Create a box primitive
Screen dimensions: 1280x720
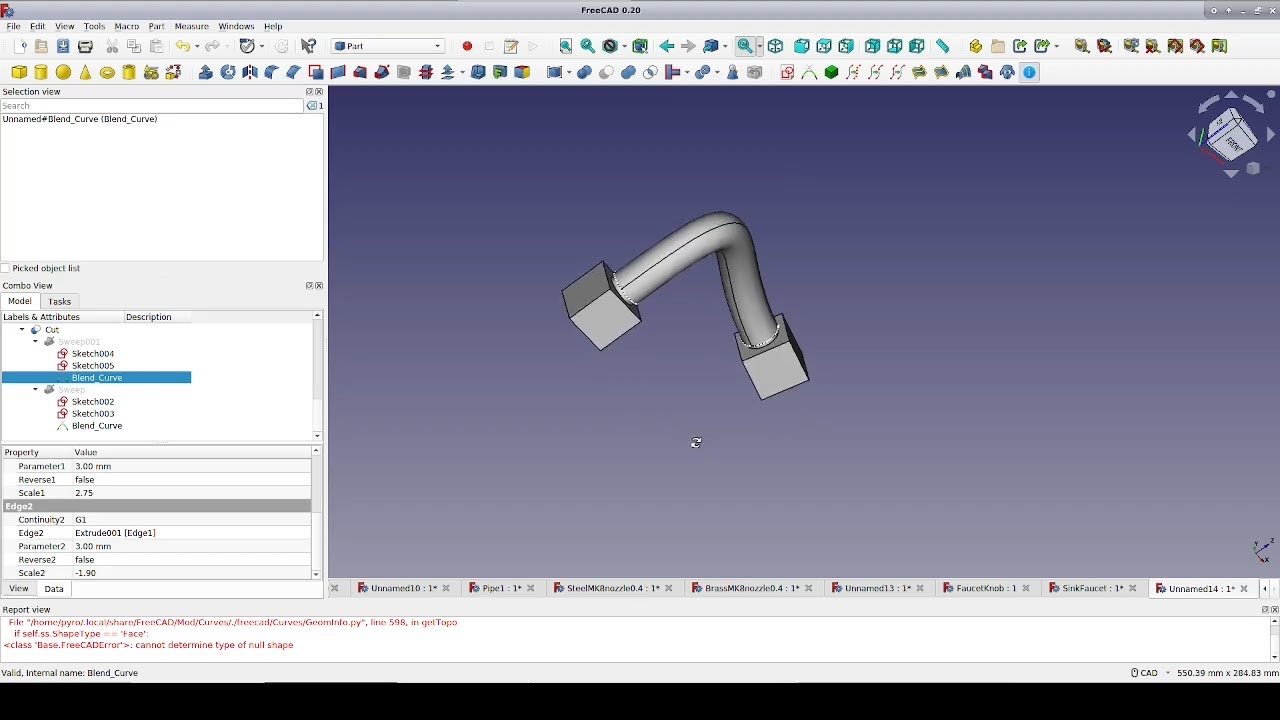point(19,72)
